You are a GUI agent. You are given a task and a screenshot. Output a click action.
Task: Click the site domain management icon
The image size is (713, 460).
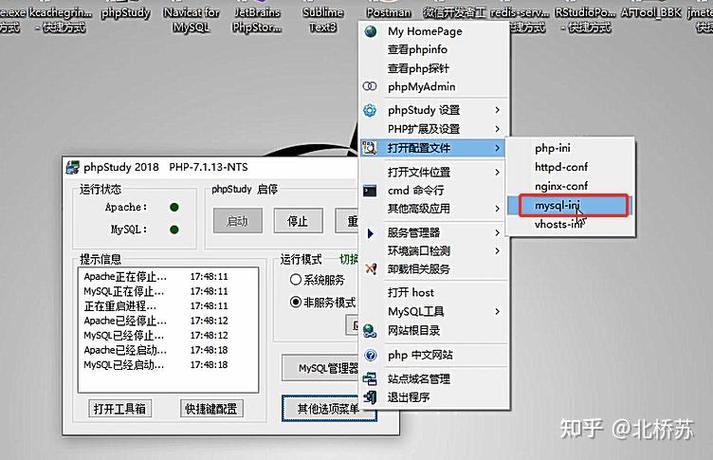point(370,379)
